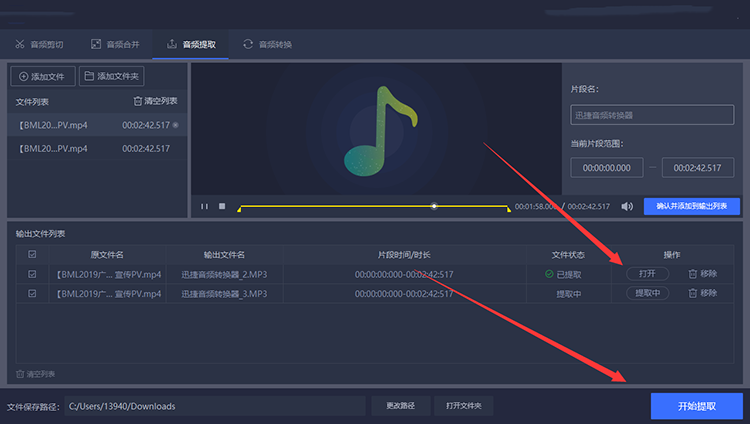Click 确认并添加到输出列表 button
Image resolution: width=750 pixels, height=424 pixels.
tap(692, 206)
